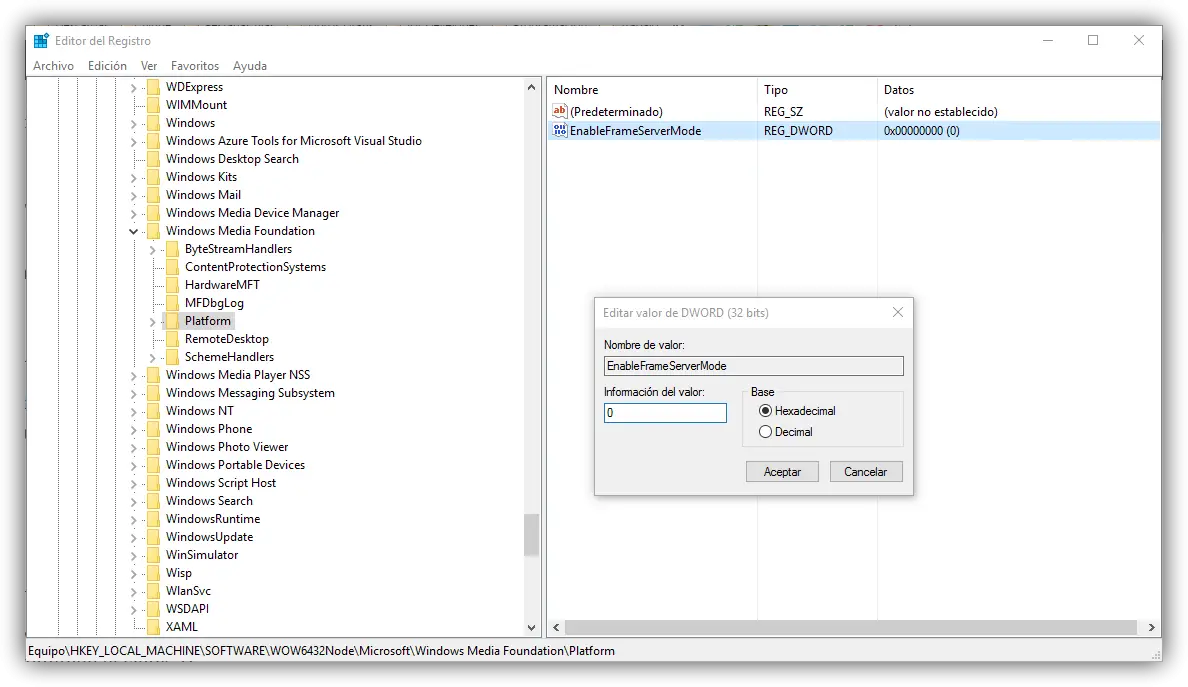The height and width of the screenshot is (687, 1188).
Task: Click the WSDAPI folder icon
Action: coord(154,608)
